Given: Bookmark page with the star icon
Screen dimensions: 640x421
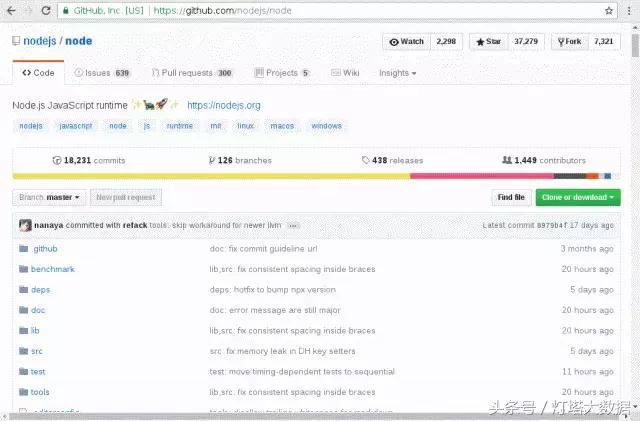Looking at the screenshot, I should pos(609,11).
